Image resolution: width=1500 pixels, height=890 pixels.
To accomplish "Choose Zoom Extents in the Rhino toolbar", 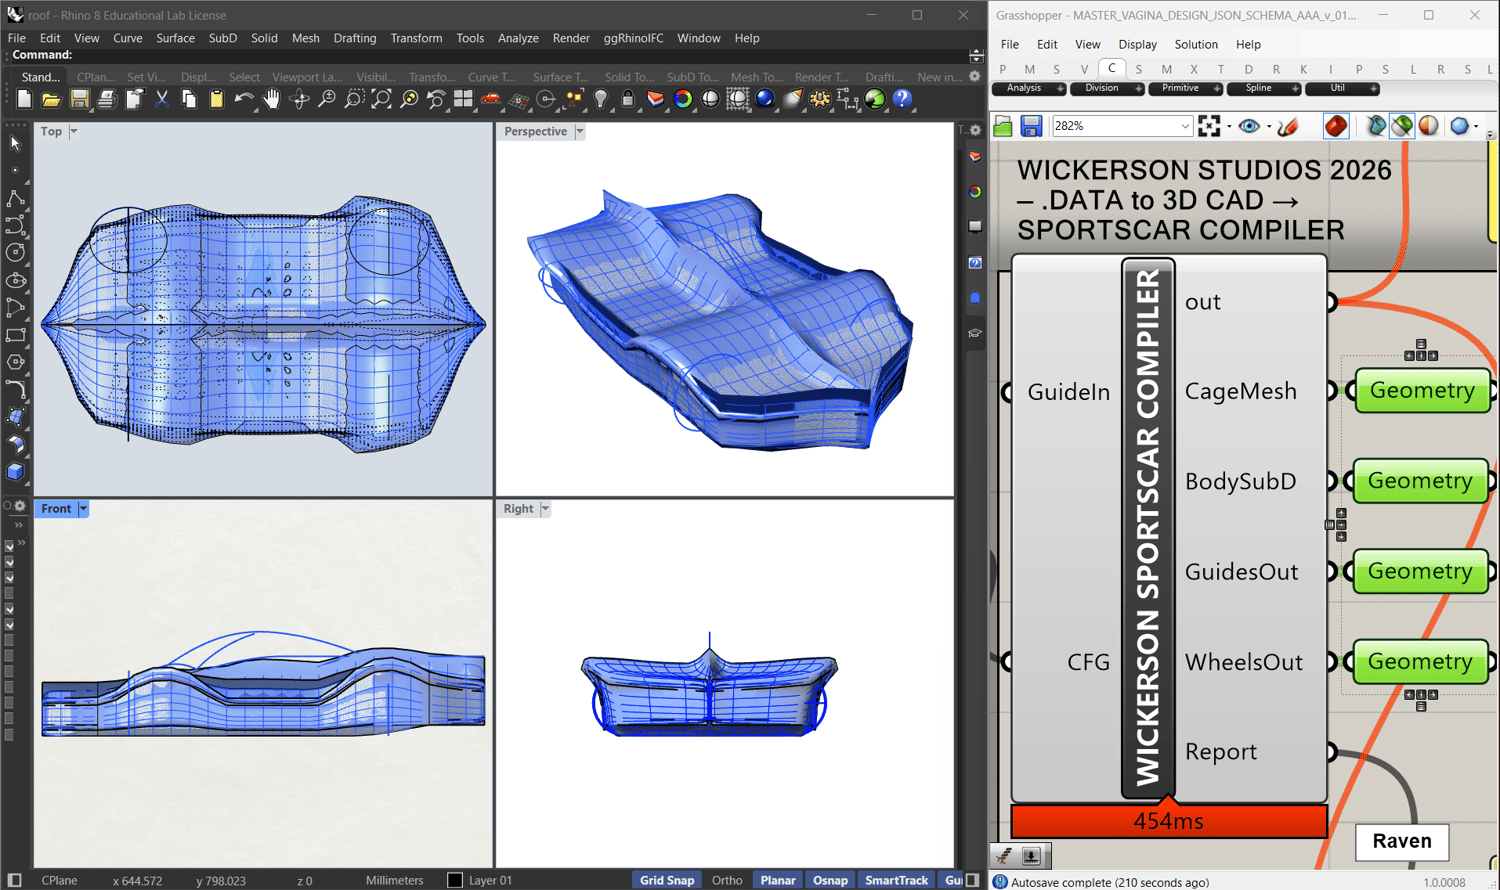I will (381, 99).
